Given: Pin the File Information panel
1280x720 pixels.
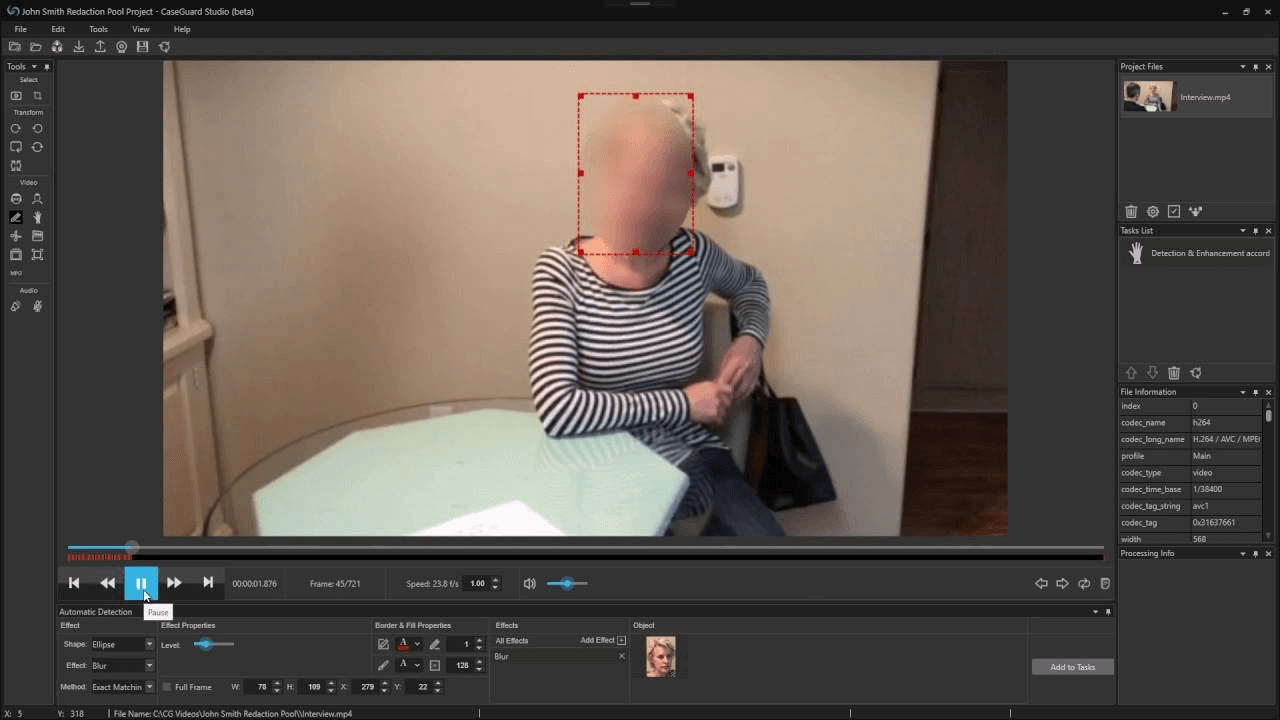Looking at the screenshot, I should (1256, 392).
